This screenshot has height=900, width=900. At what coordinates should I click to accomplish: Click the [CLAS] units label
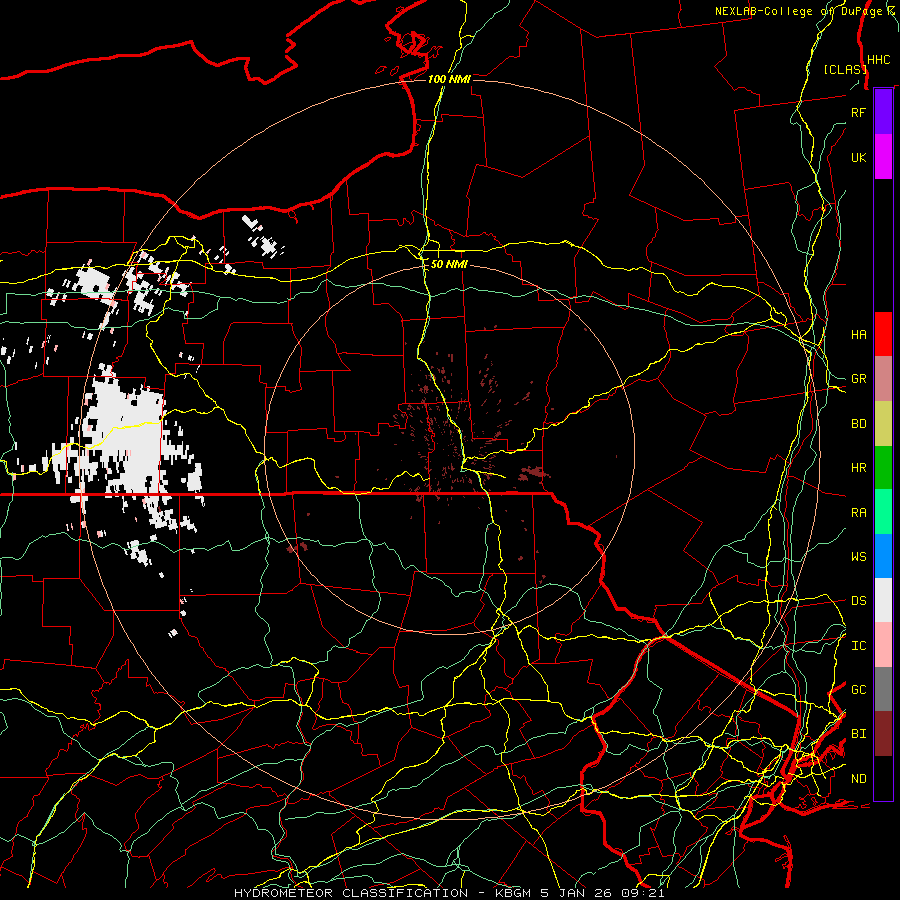click(x=845, y=69)
